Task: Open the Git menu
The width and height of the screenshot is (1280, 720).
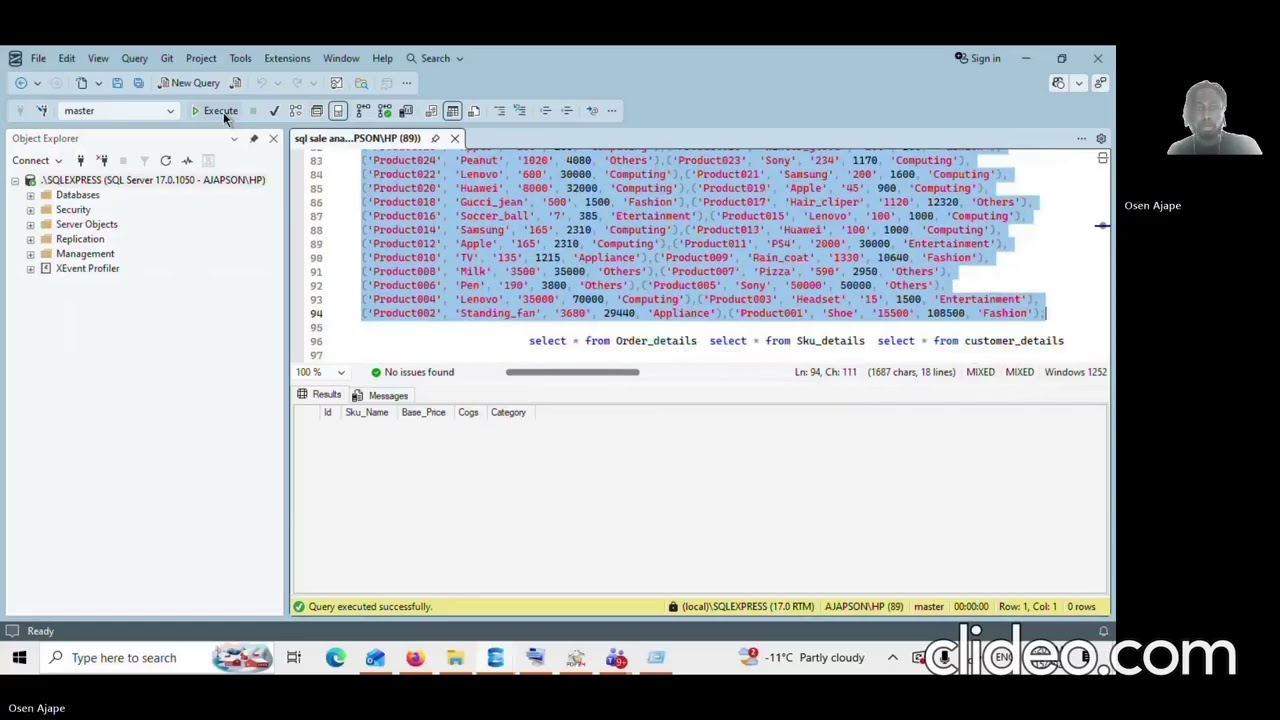Action: click(x=167, y=58)
